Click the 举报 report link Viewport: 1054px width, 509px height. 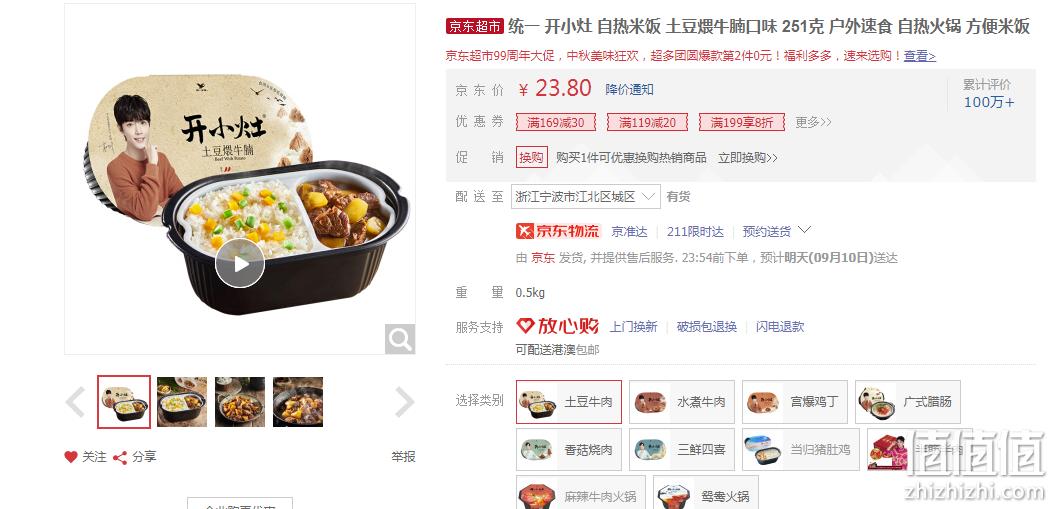pos(403,457)
